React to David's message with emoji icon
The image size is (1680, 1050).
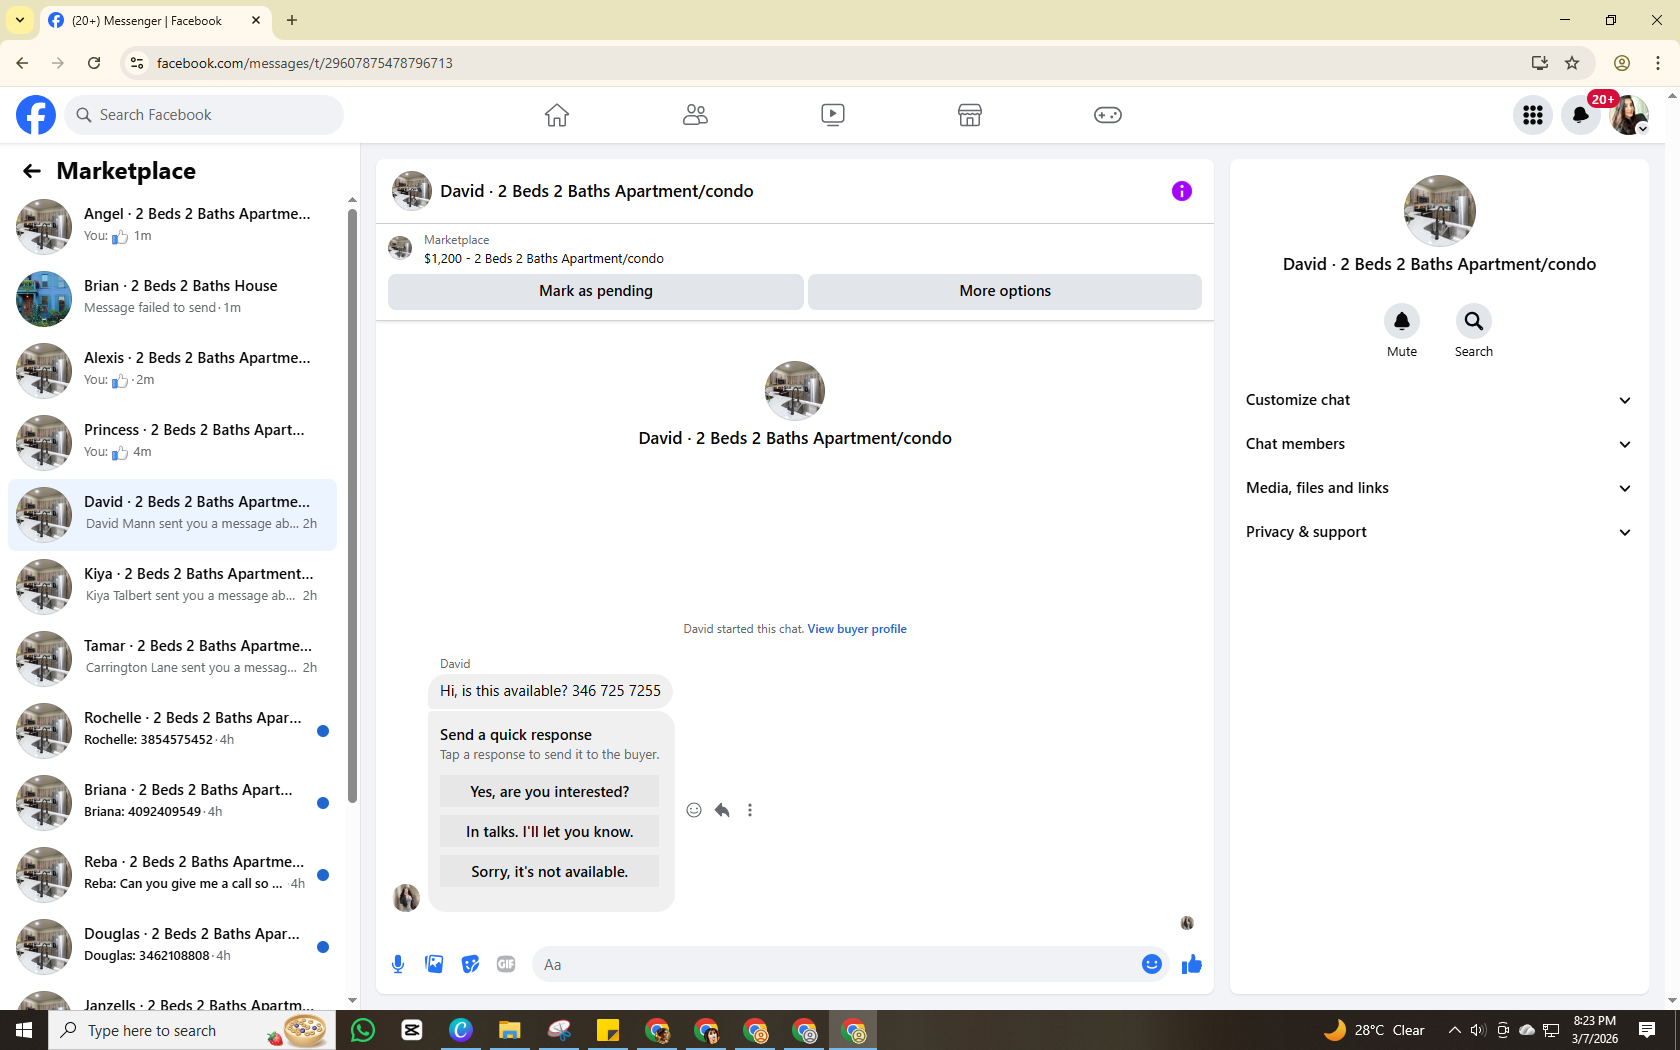694,810
